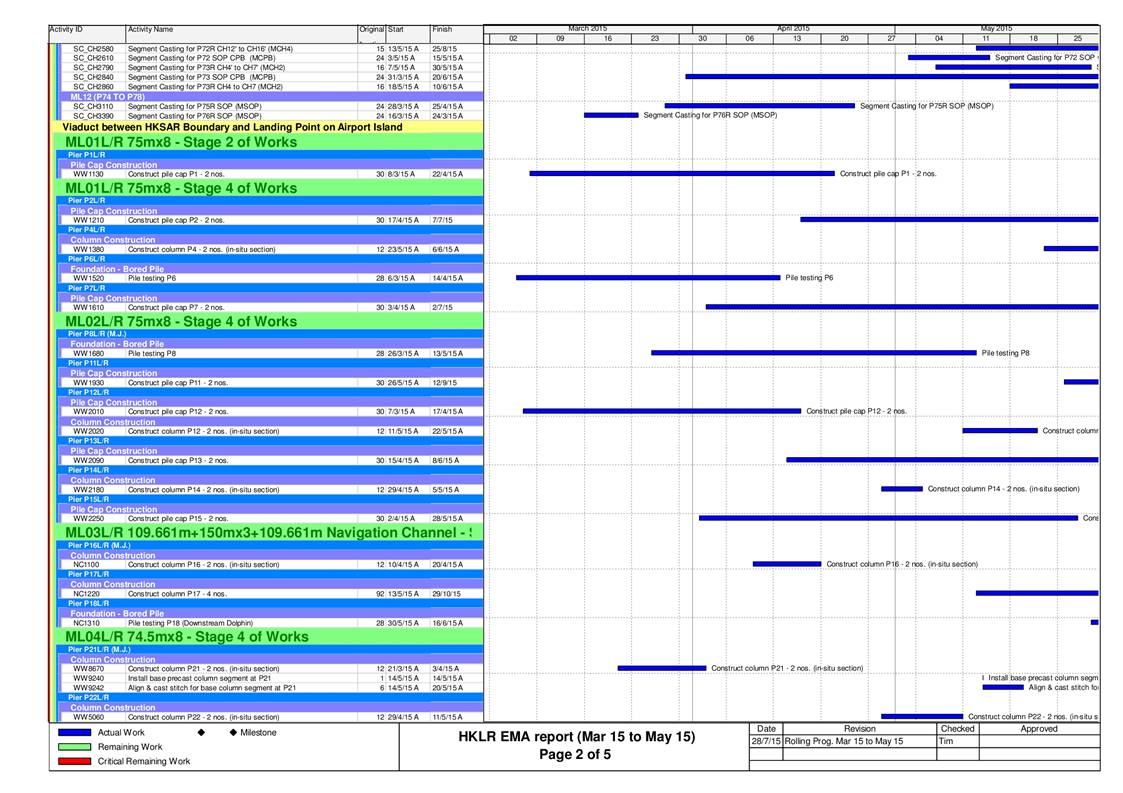The image size is (1123, 793).
Task: Select the Pier P16L/R (M.J.) band
Action: point(271,545)
